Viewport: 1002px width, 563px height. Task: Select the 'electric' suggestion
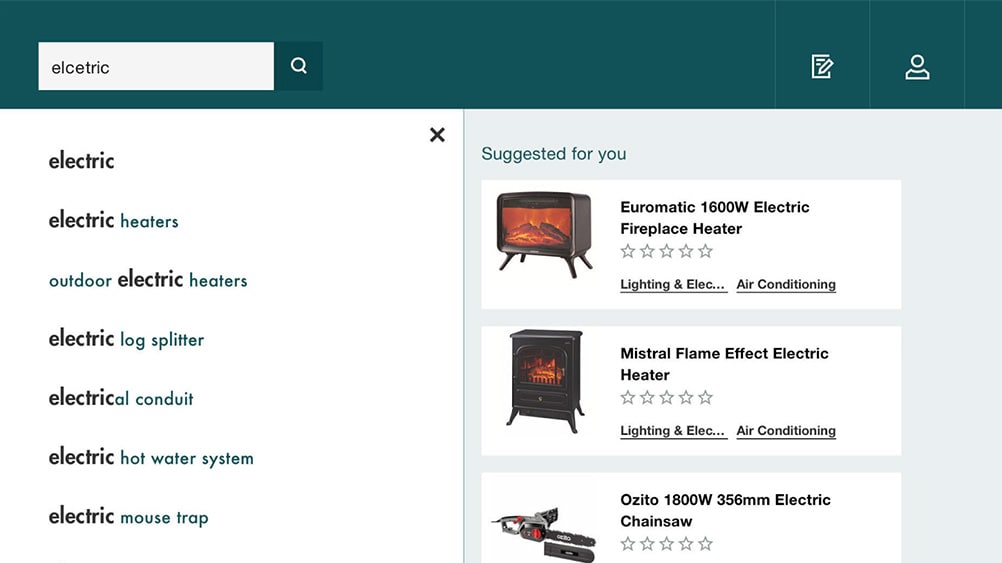pyautogui.click(x=82, y=161)
